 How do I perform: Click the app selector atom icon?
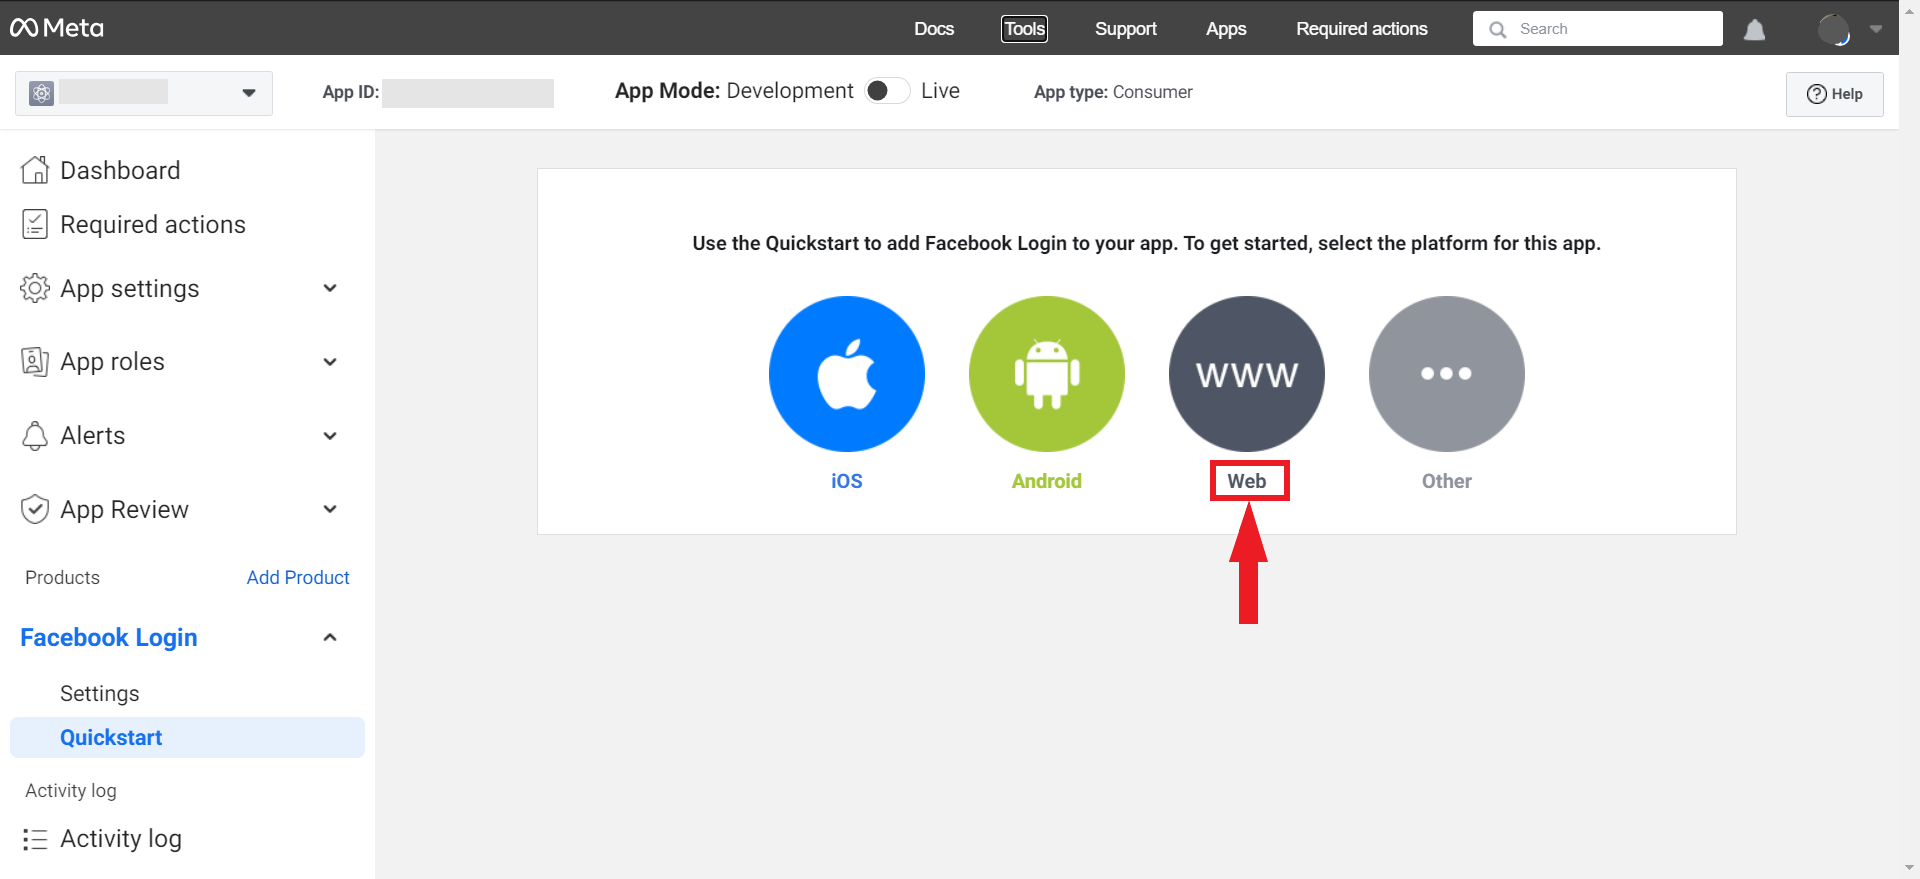(x=41, y=93)
